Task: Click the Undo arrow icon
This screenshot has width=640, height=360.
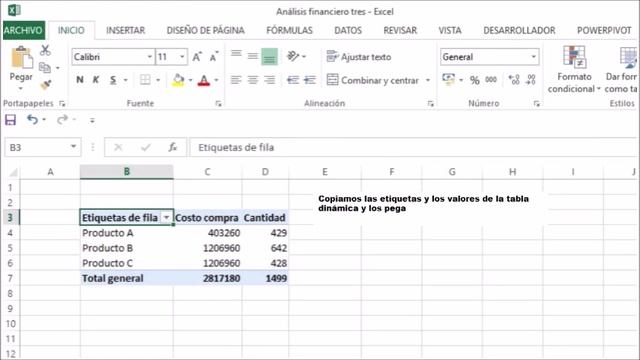Action: [x=32, y=120]
